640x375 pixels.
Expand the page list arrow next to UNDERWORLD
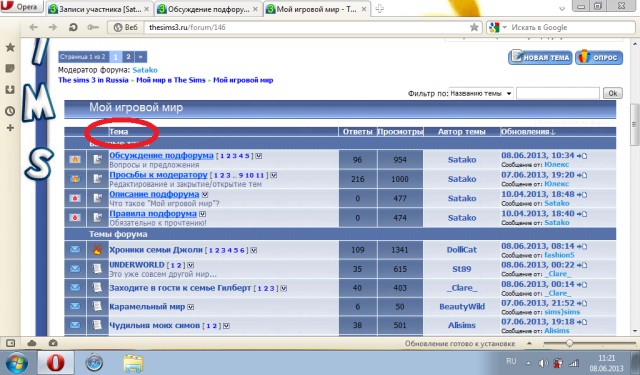click(x=191, y=265)
